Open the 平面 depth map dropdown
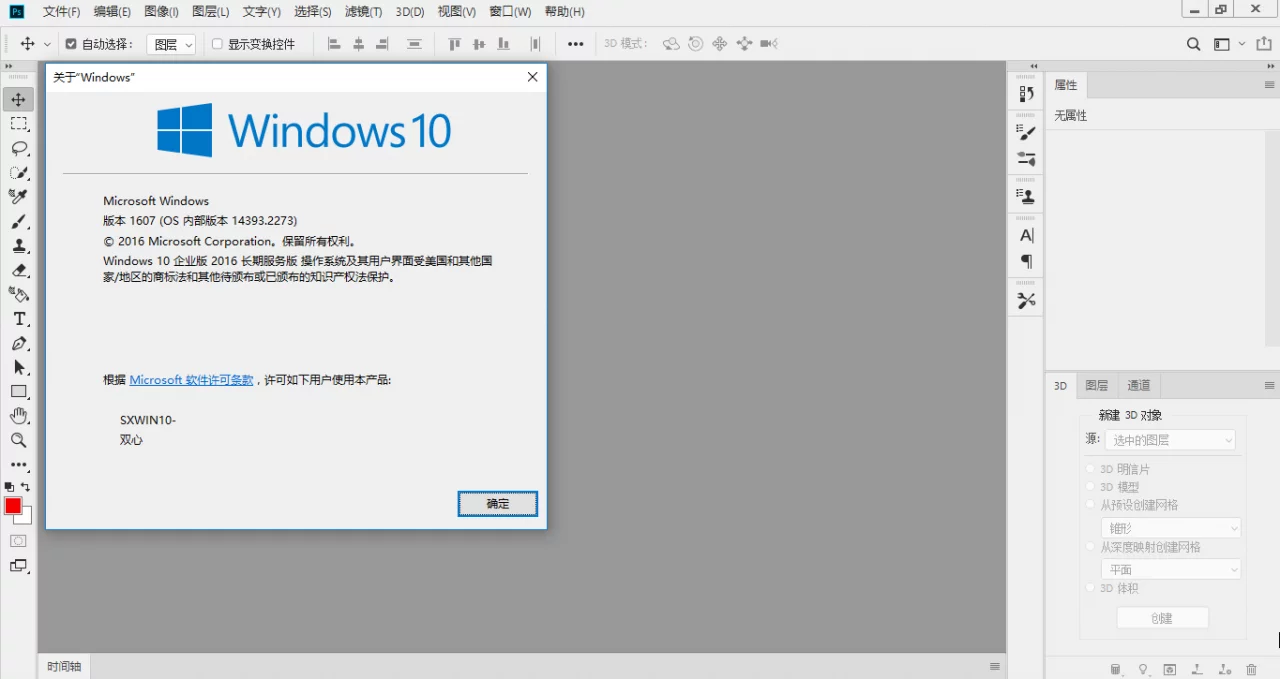This screenshot has width=1280, height=679. coord(1171,568)
